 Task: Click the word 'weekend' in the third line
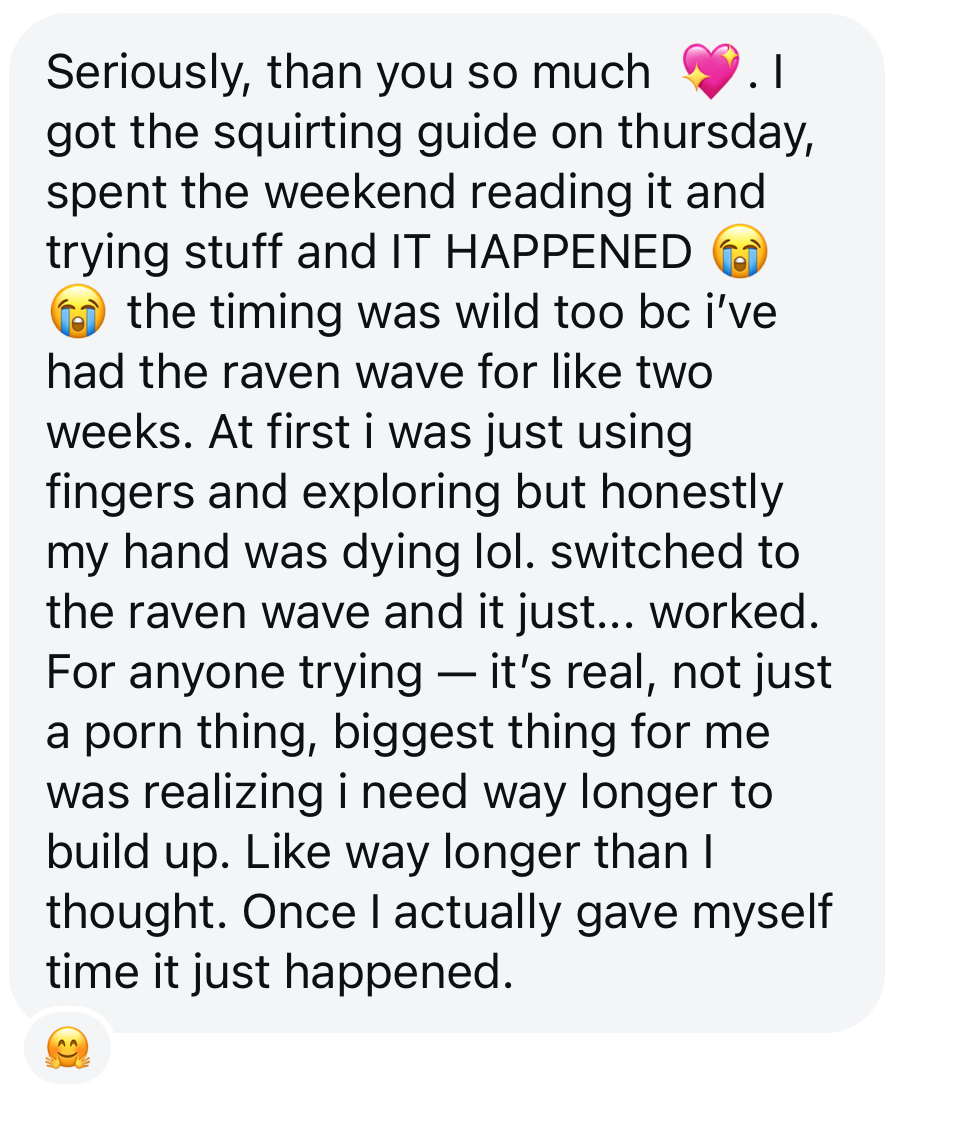[361, 193]
